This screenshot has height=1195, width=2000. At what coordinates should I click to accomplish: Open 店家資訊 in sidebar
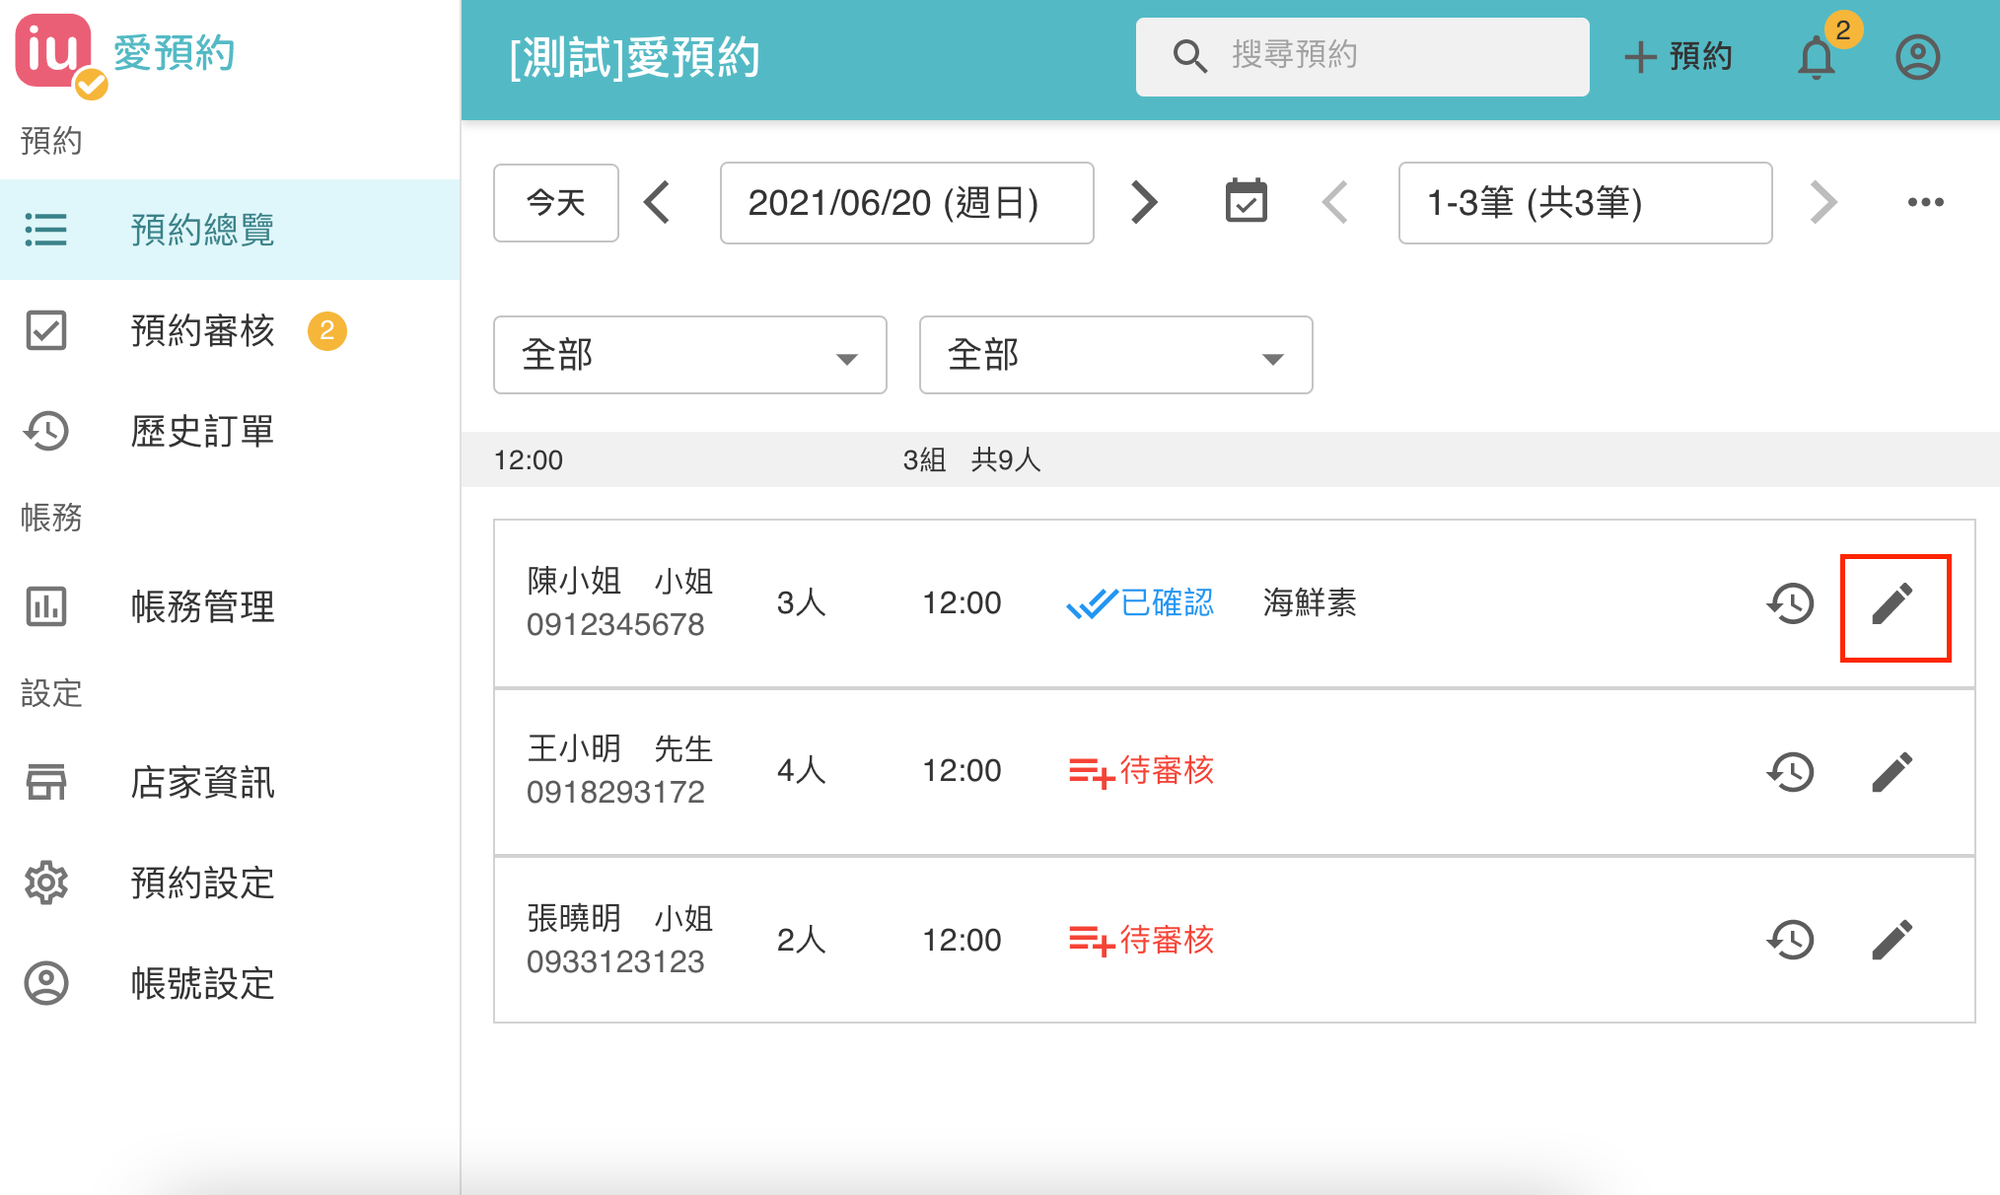(x=230, y=783)
